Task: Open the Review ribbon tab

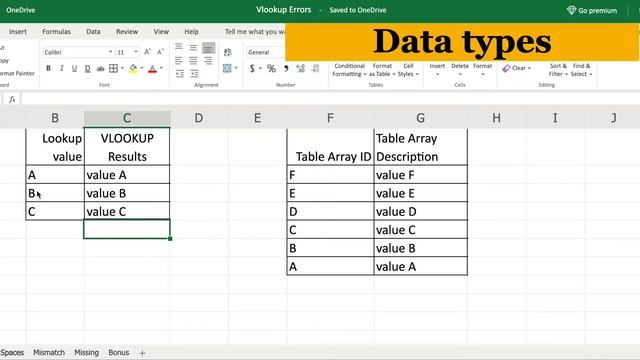Action: tap(127, 31)
